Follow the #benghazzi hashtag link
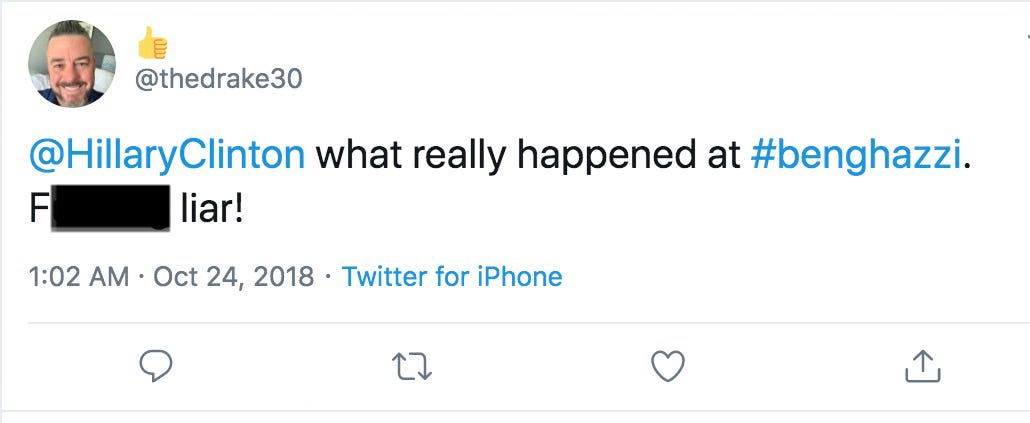 pos(857,155)
